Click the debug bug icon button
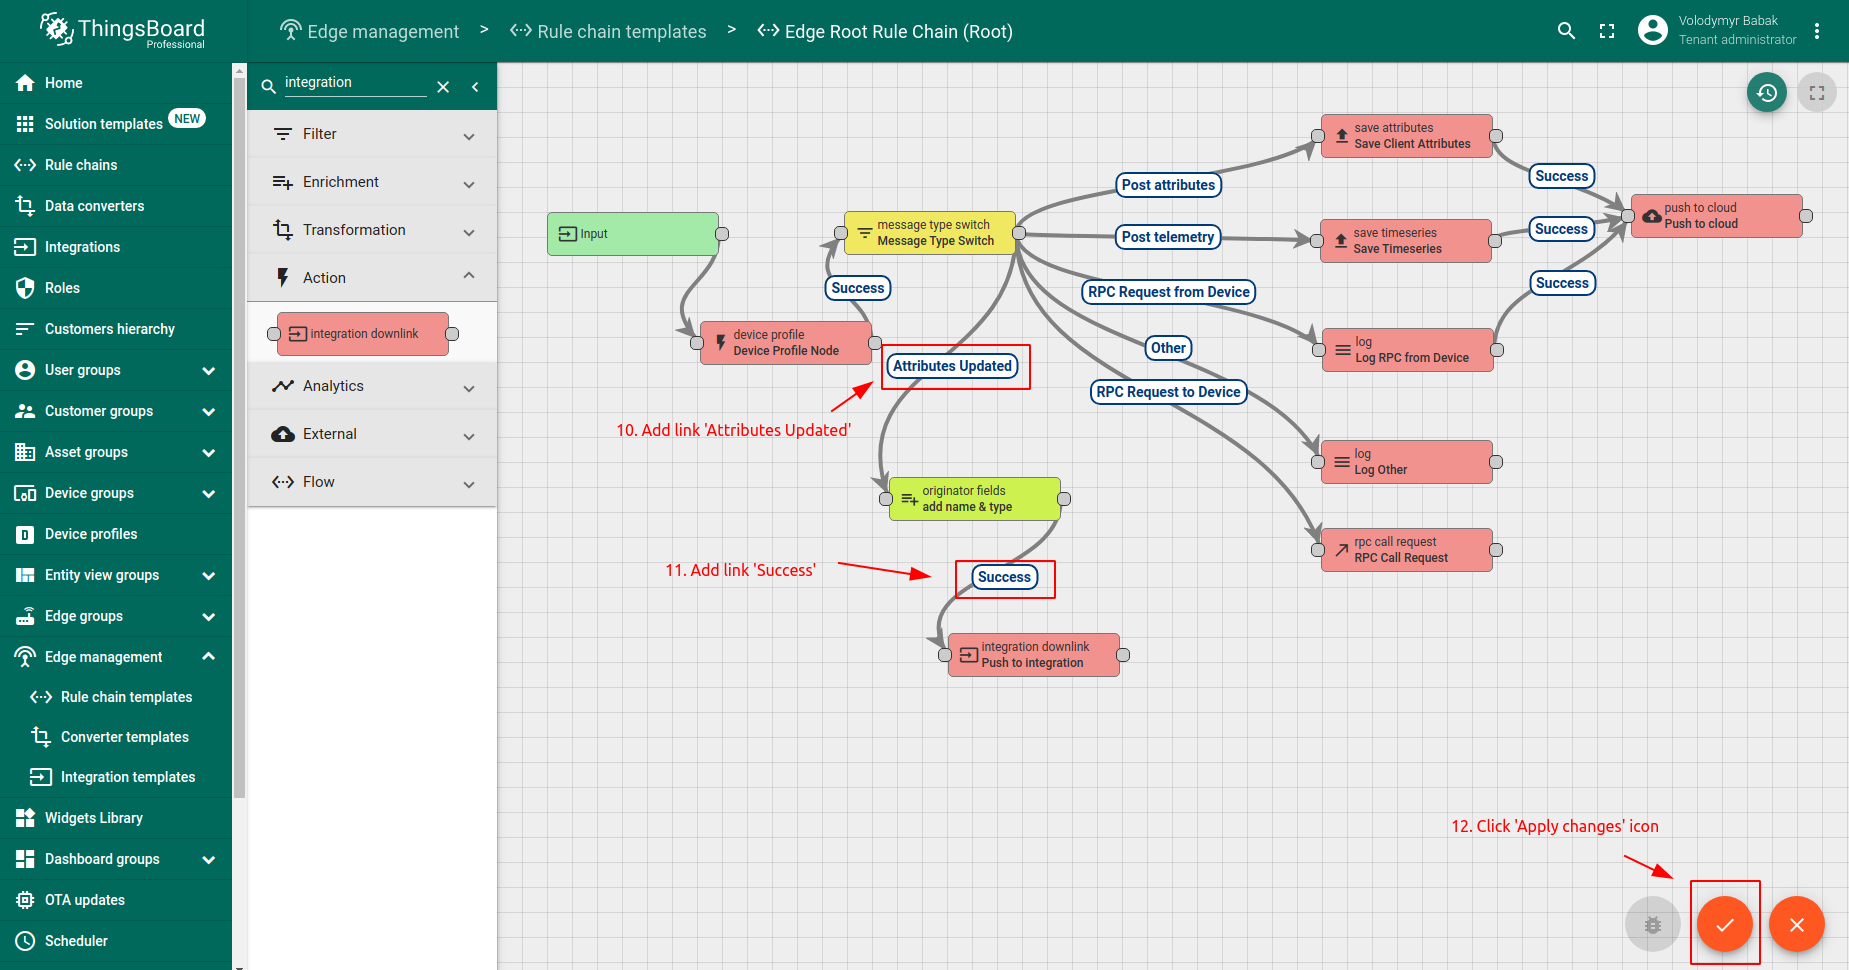The width and height of the screenshot is (1849, 970). click(1653, 924)
